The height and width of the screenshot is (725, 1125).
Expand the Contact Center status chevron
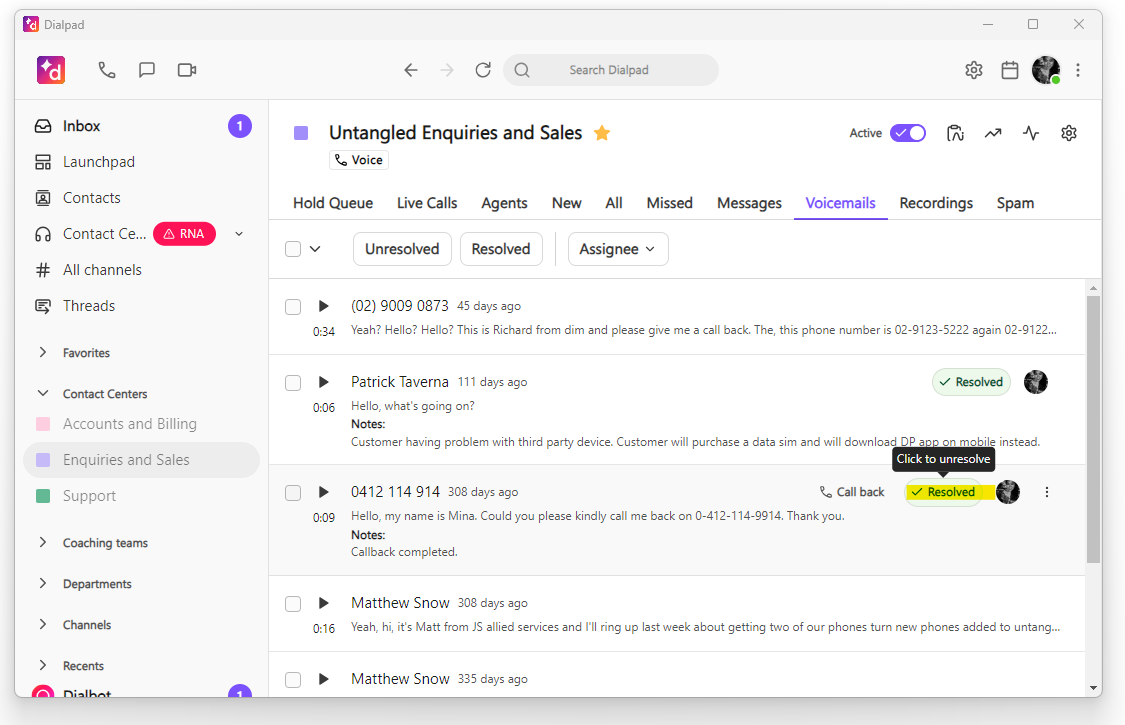click(x=239, y=233)
